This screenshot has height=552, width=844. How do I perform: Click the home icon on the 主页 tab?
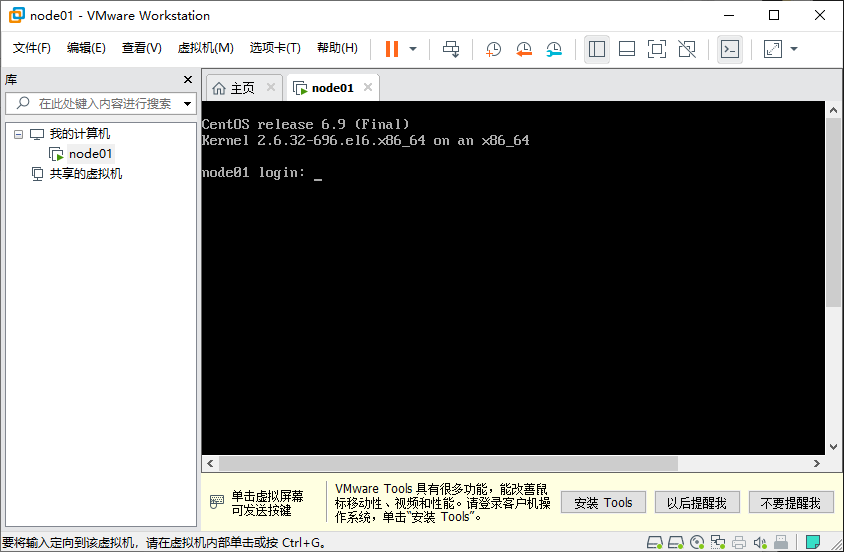pos(219,88)
